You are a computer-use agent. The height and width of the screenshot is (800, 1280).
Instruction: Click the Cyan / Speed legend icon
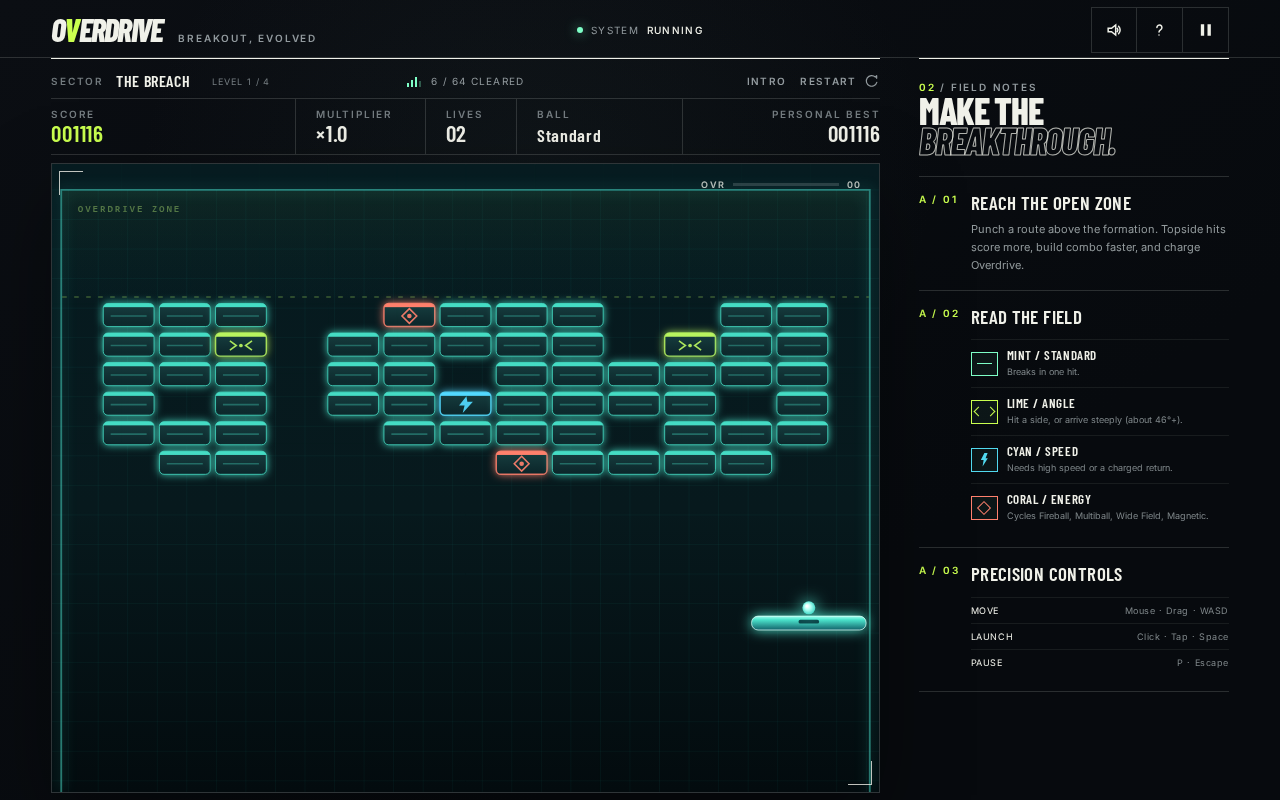tap(984, 460)
